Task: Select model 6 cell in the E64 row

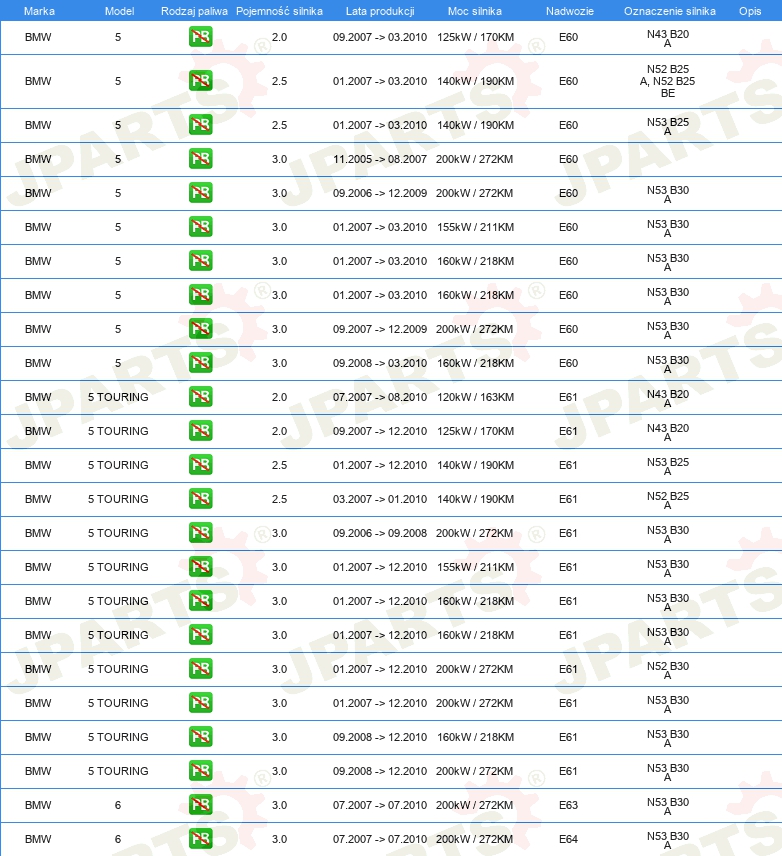Action: pos(117,839)
